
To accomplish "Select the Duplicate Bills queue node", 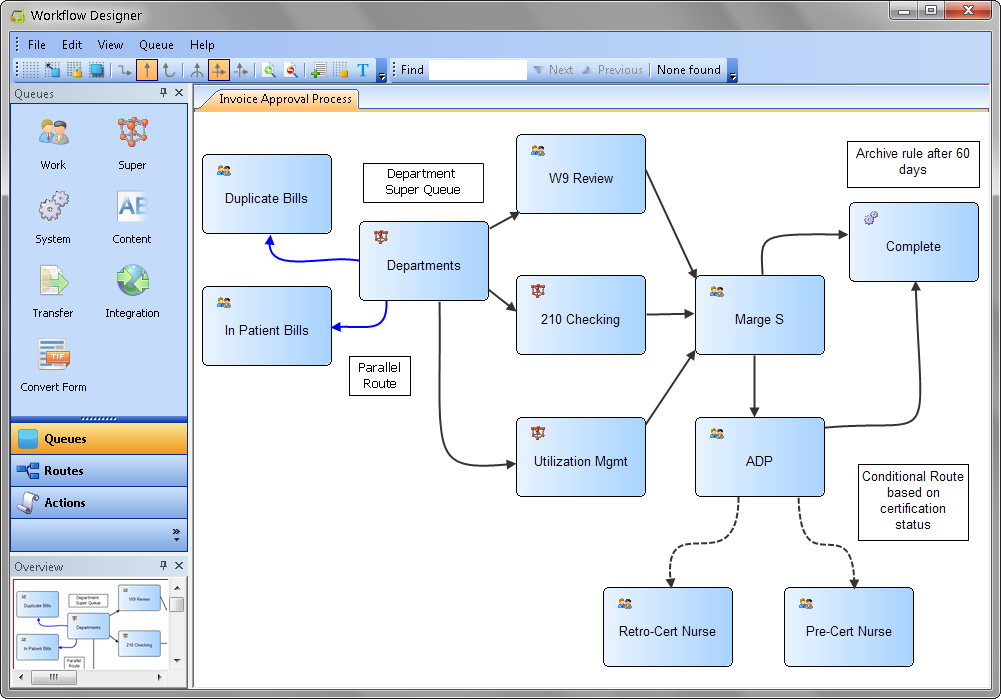I will pos(267,194).
